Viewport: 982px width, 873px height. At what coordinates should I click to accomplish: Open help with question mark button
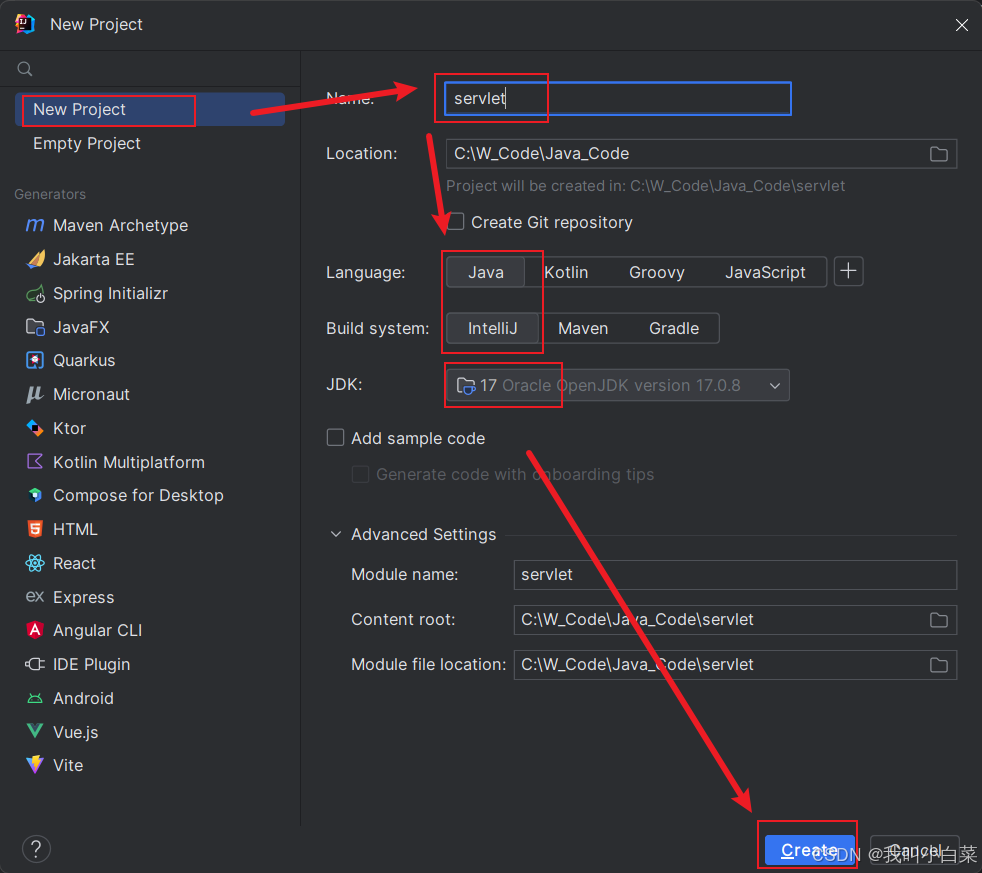tap(36, 849)
